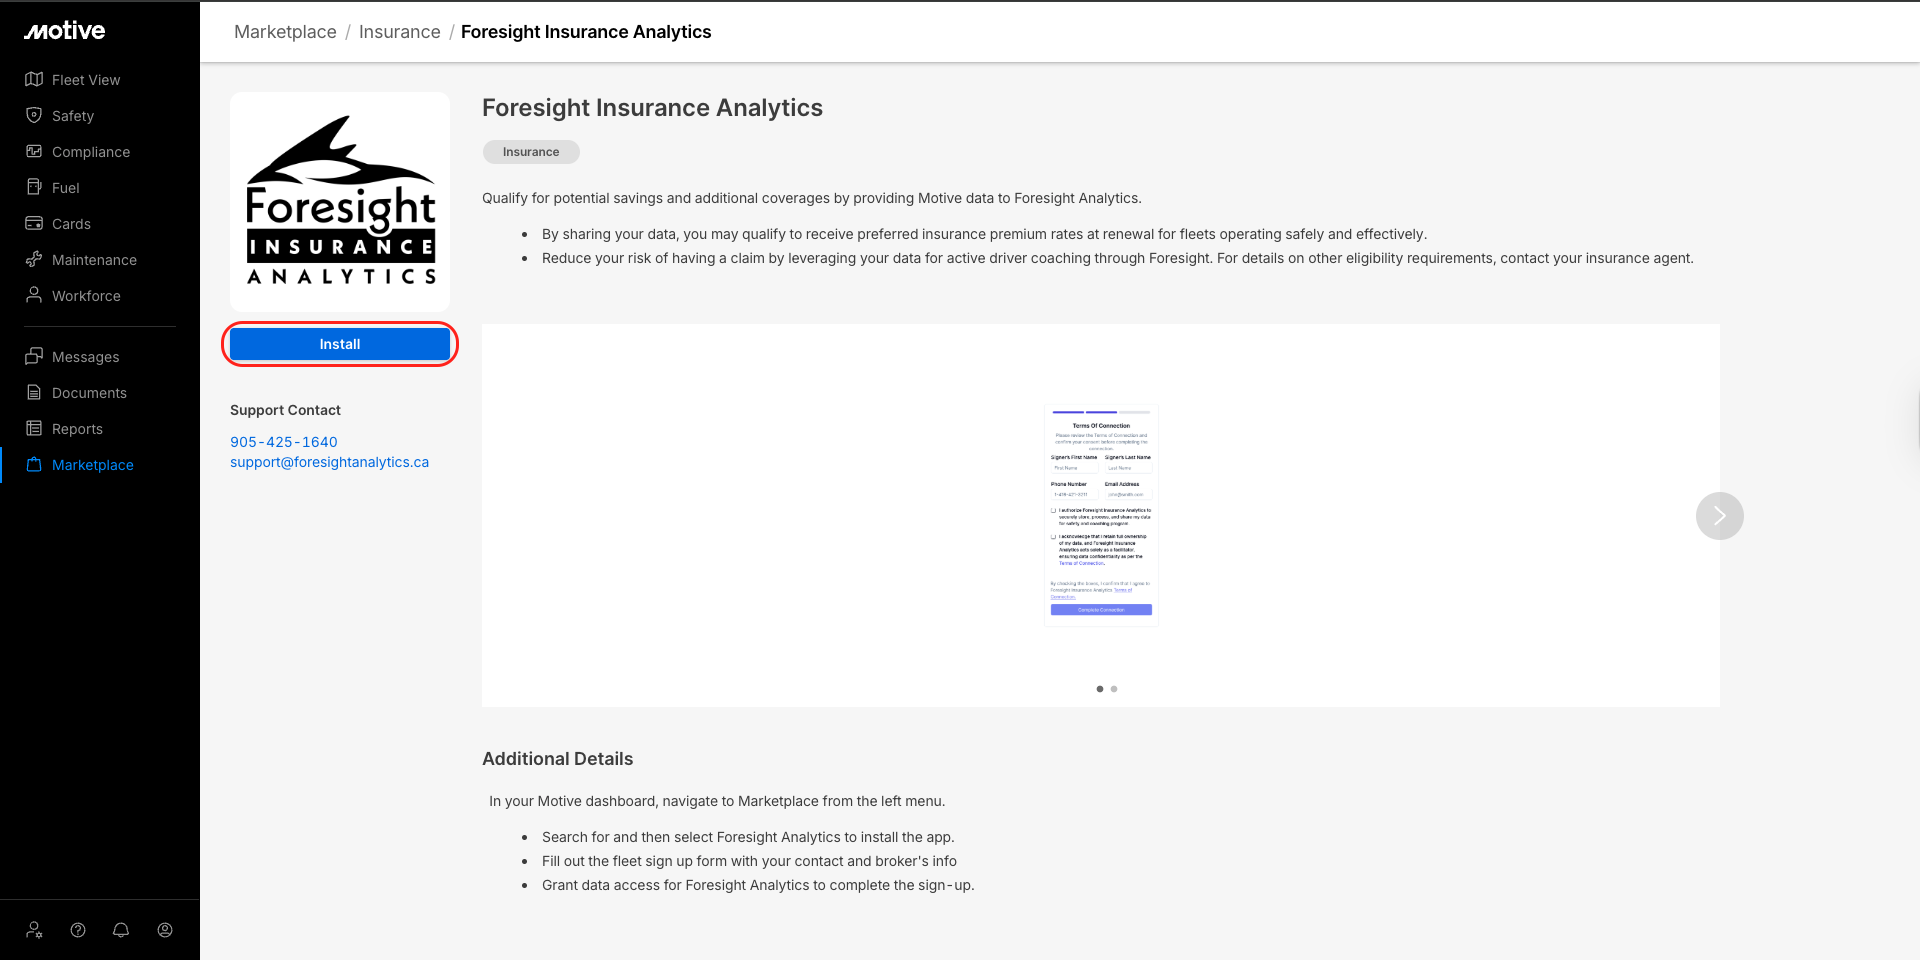Viewport: 1920px width, 960px height.
Task: Open notifications bell icon
Action: [x=121, y=930]
